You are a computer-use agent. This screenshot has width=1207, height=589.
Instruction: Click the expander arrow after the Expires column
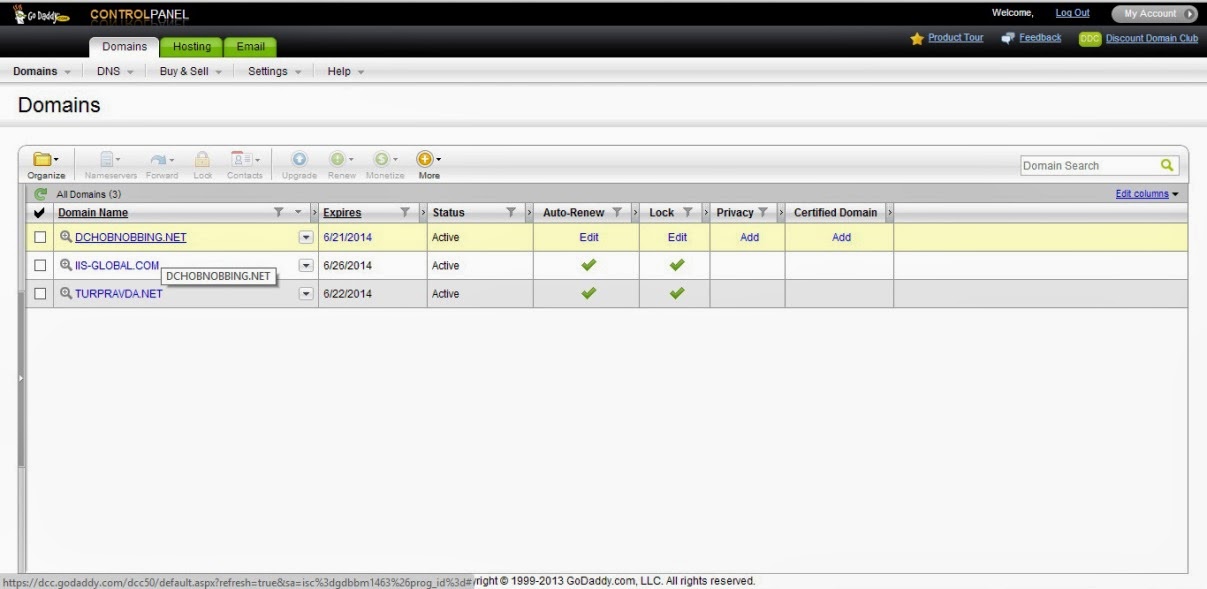(x=422, y=212)
